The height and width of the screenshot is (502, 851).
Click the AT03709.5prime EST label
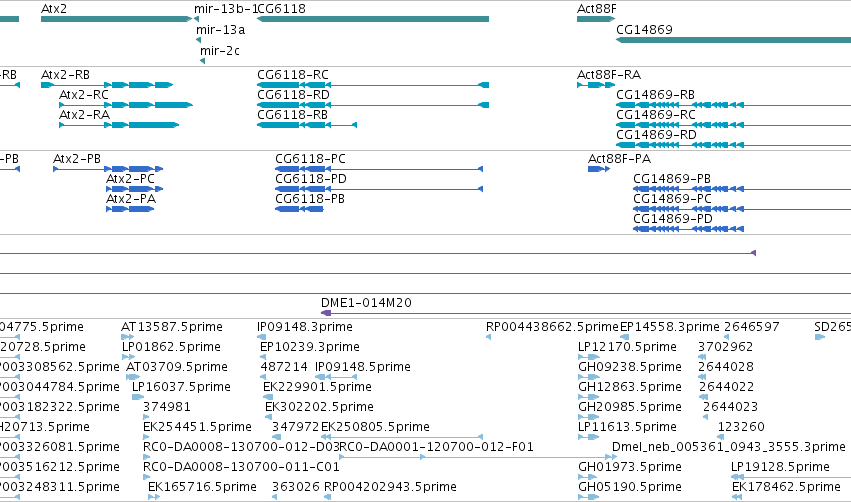pos(176,367)
